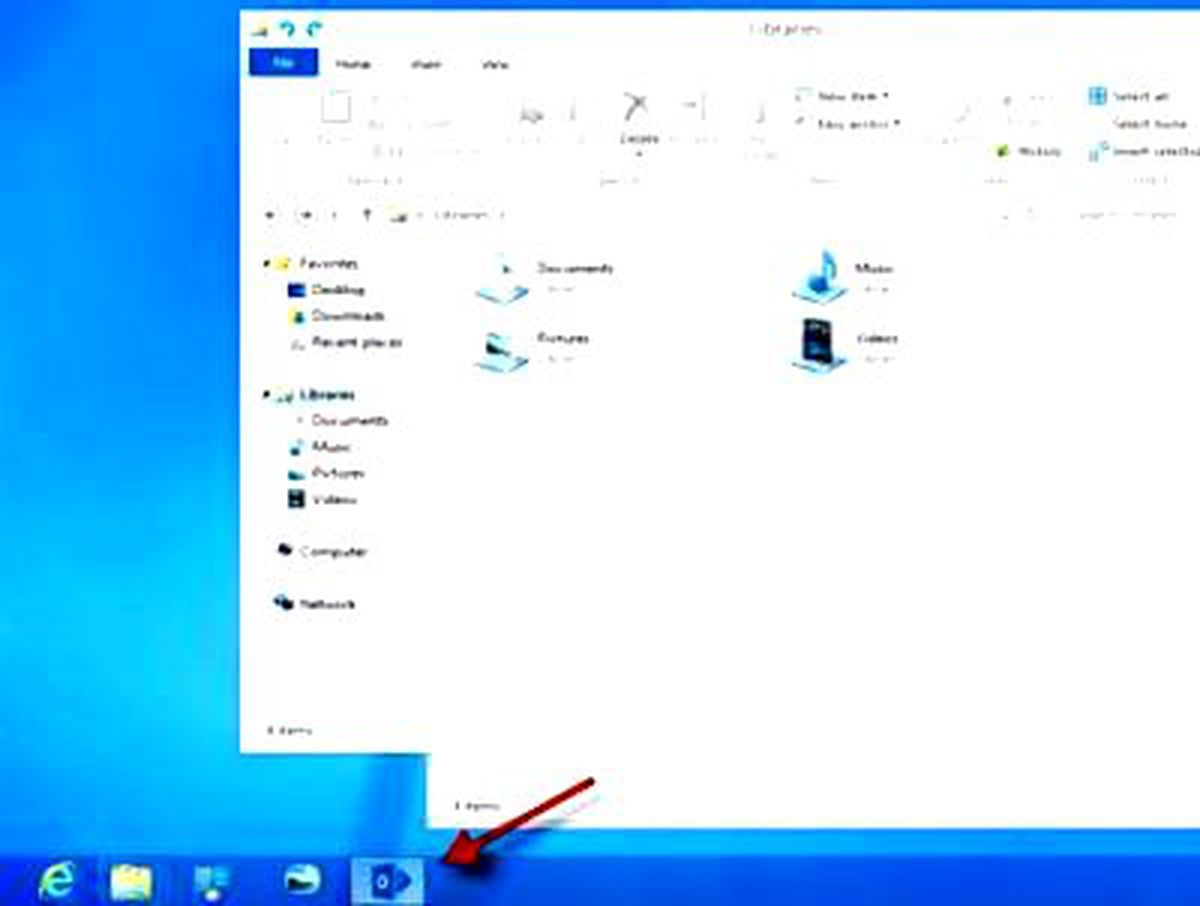Screen dimensions: 1200x906
Task: Click taskbar icon right of File Explorer
Action: (212, 880)
